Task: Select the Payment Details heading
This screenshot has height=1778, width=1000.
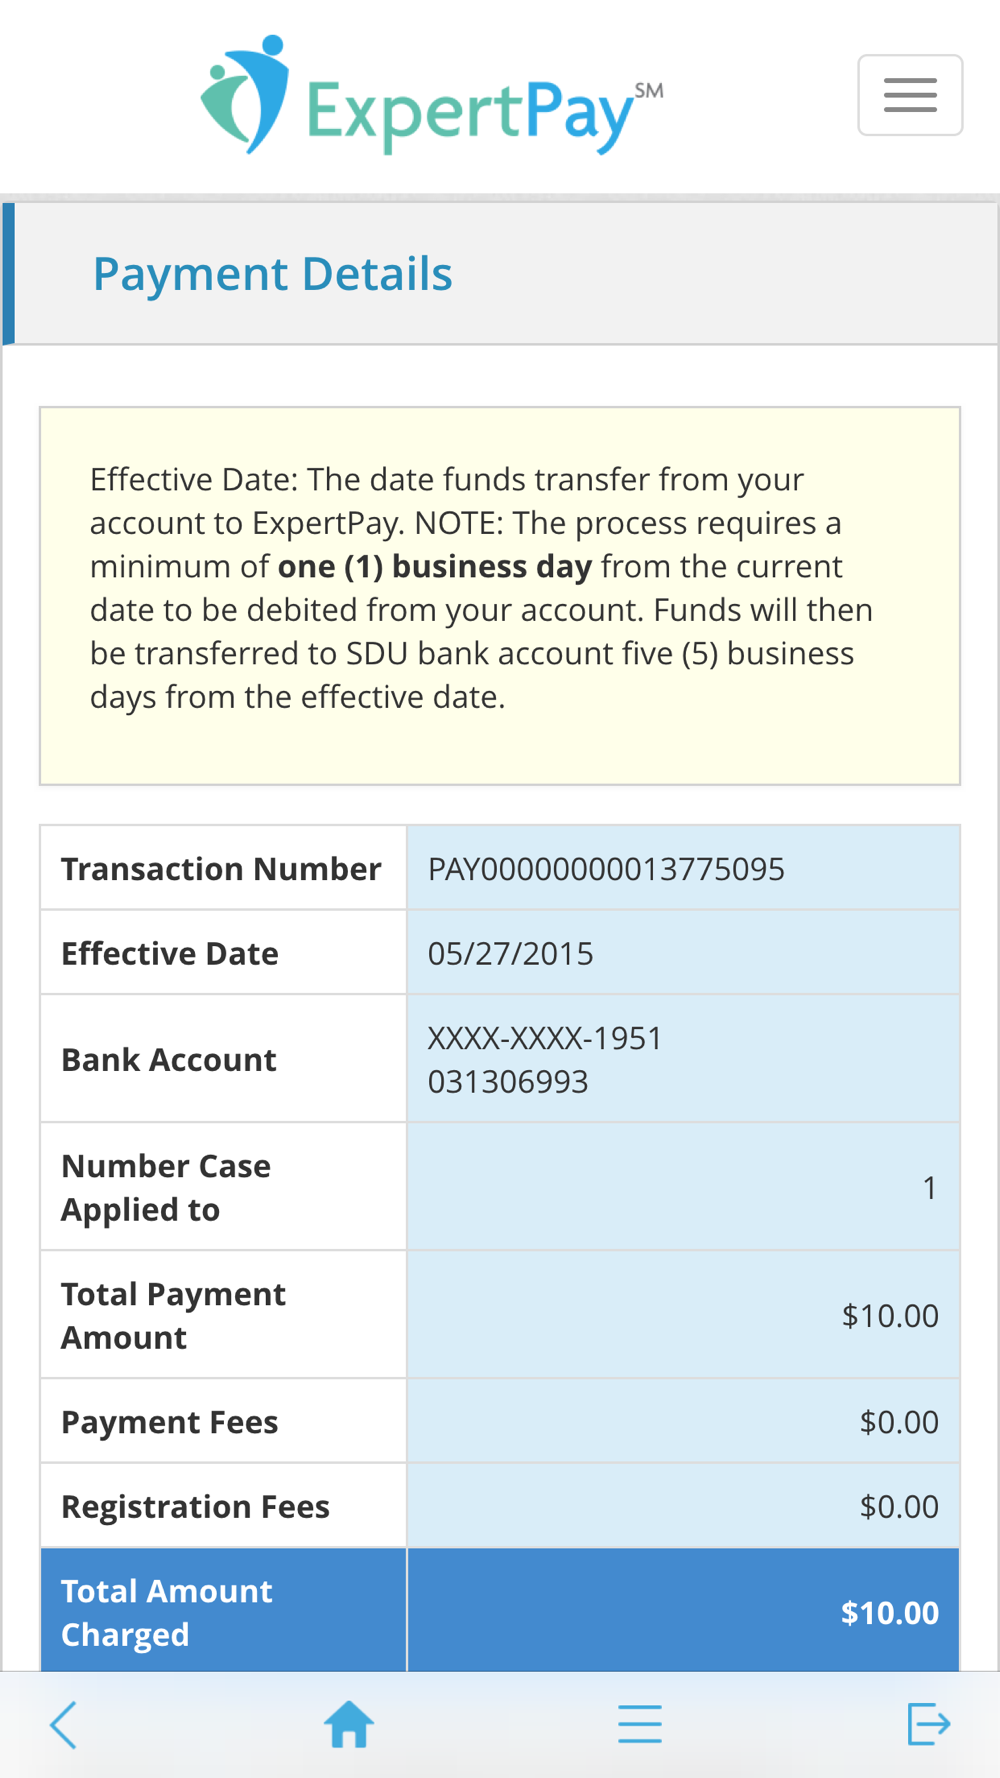Action: click(272, 274)
